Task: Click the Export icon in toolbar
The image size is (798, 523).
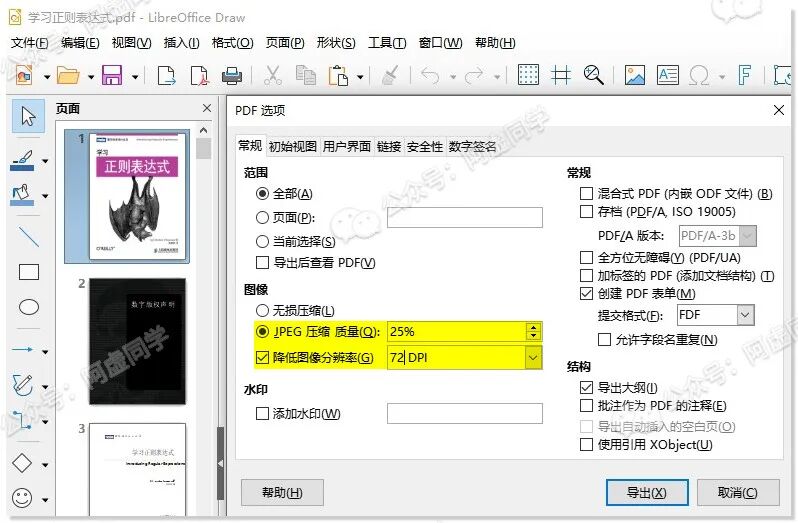Action: pos(166,76)
